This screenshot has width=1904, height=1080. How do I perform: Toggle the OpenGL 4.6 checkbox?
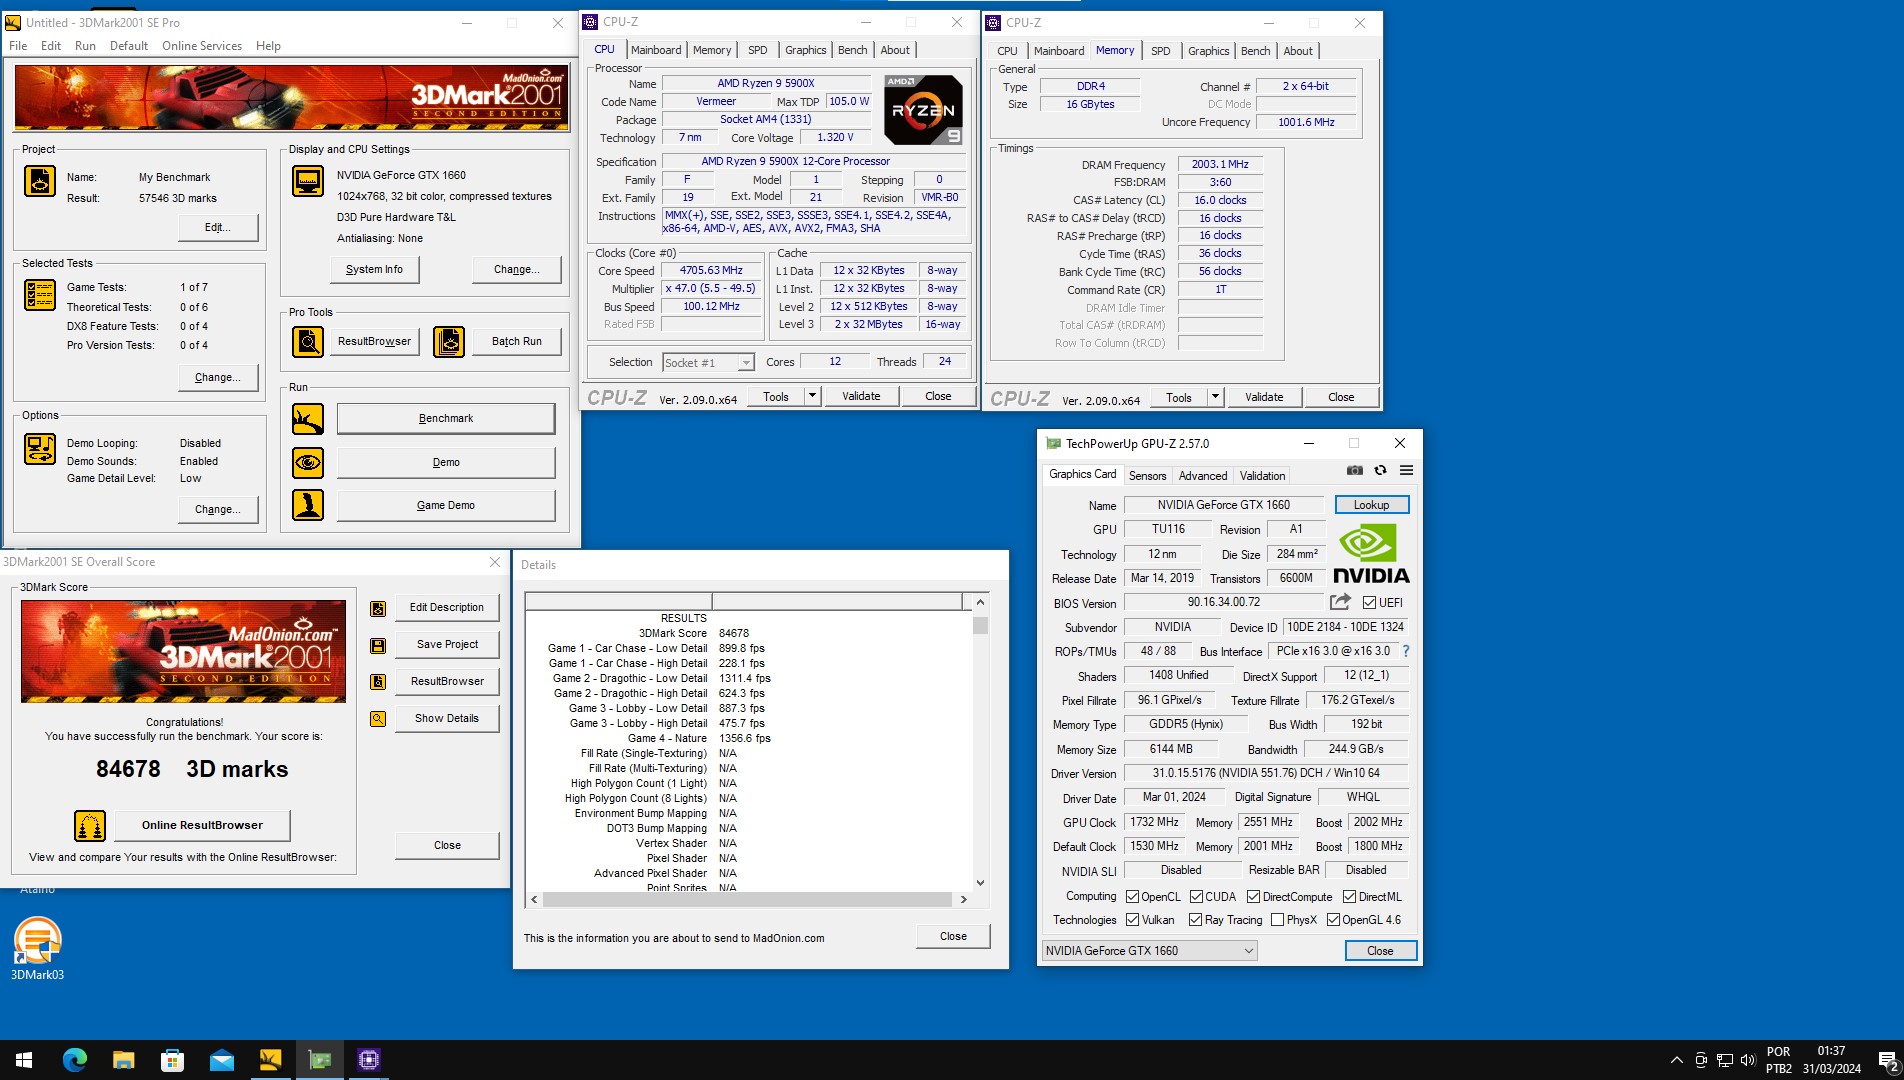[x=1334, y=920]
